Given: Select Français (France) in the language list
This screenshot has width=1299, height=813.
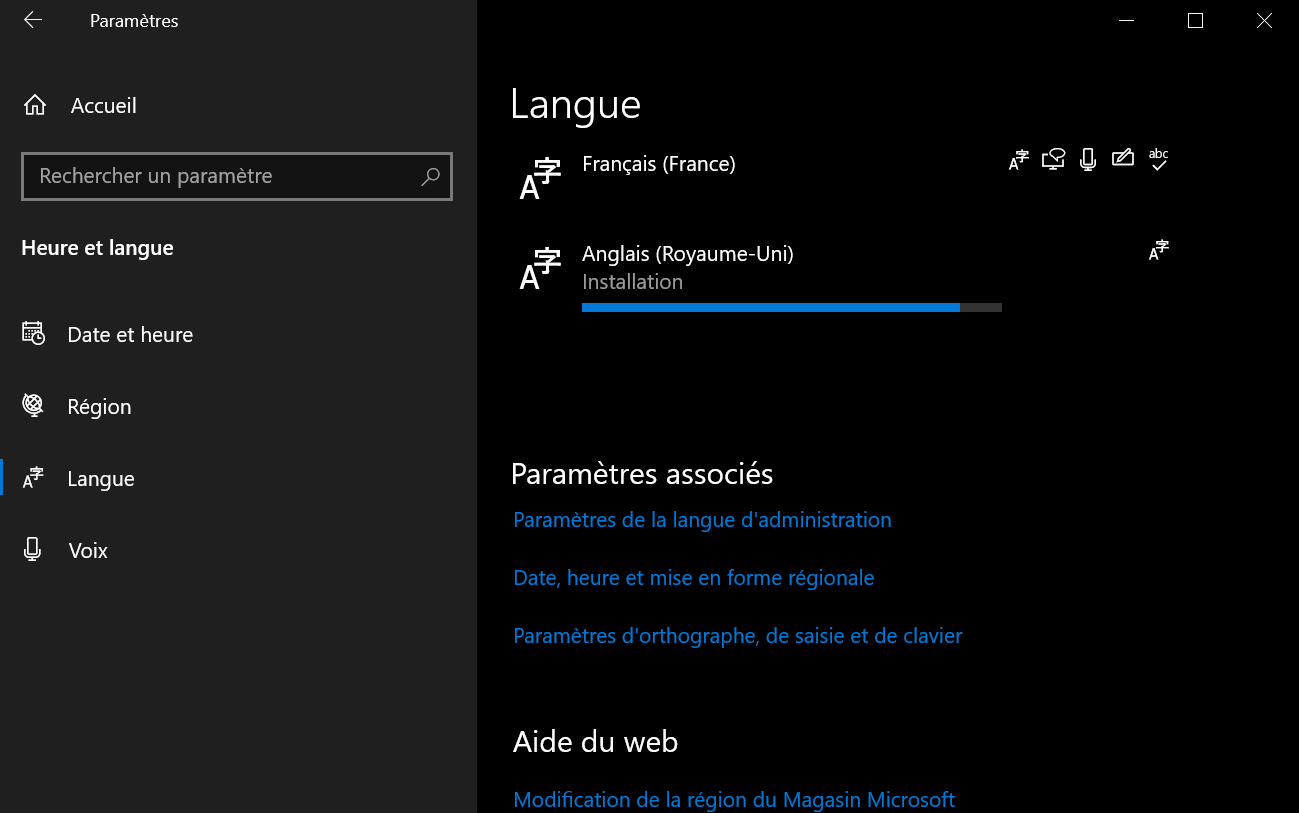Looking at the screenshot, I should 659,164.
